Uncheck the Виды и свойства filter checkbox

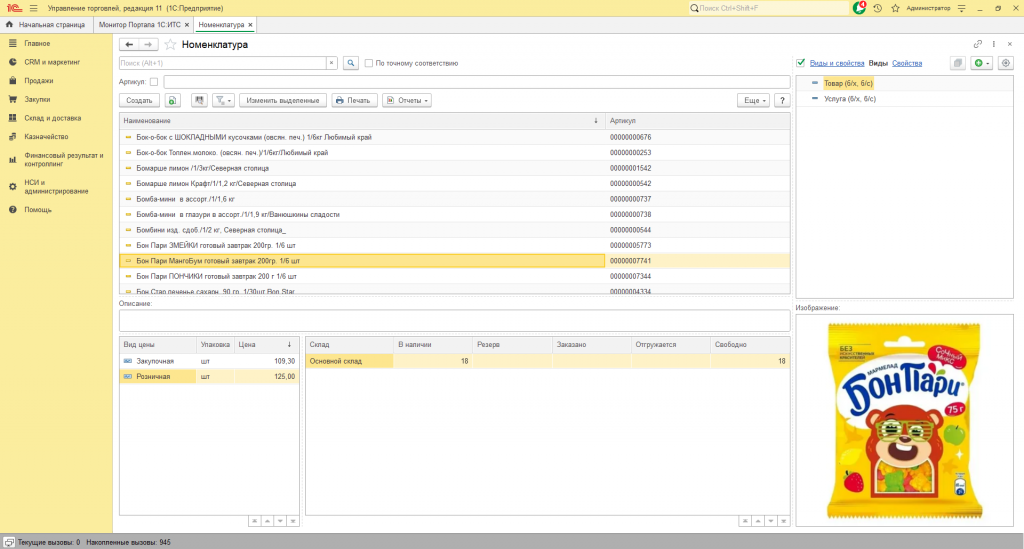(x=801, y=63)
